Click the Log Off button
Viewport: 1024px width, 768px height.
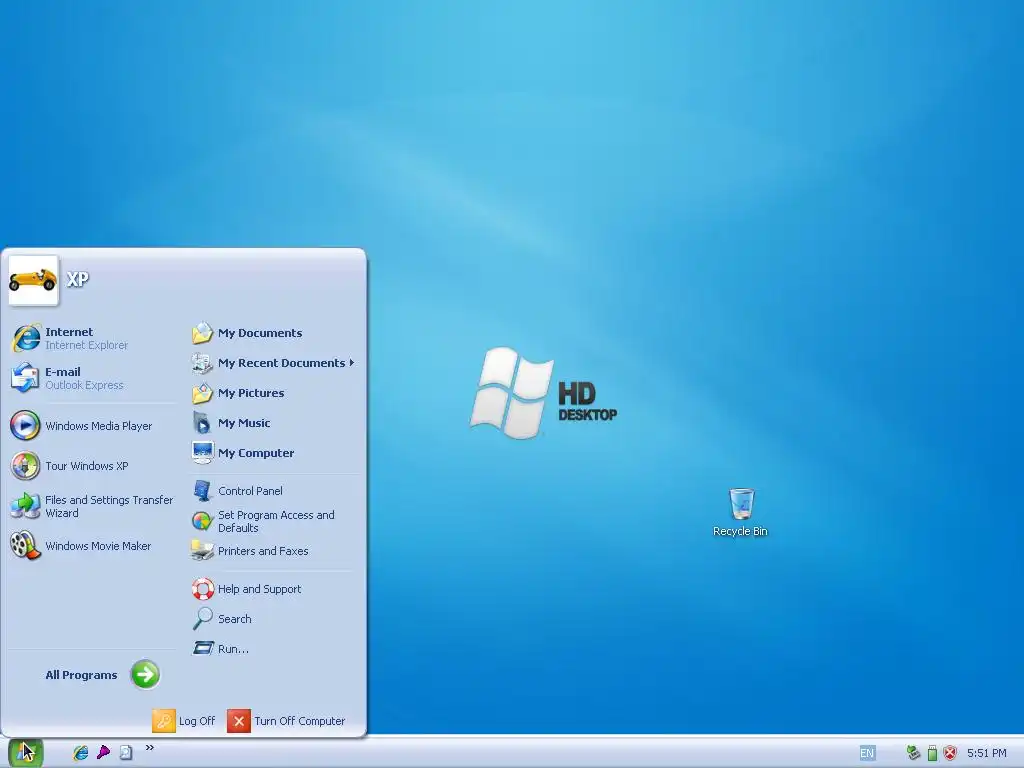click(184, 721)
